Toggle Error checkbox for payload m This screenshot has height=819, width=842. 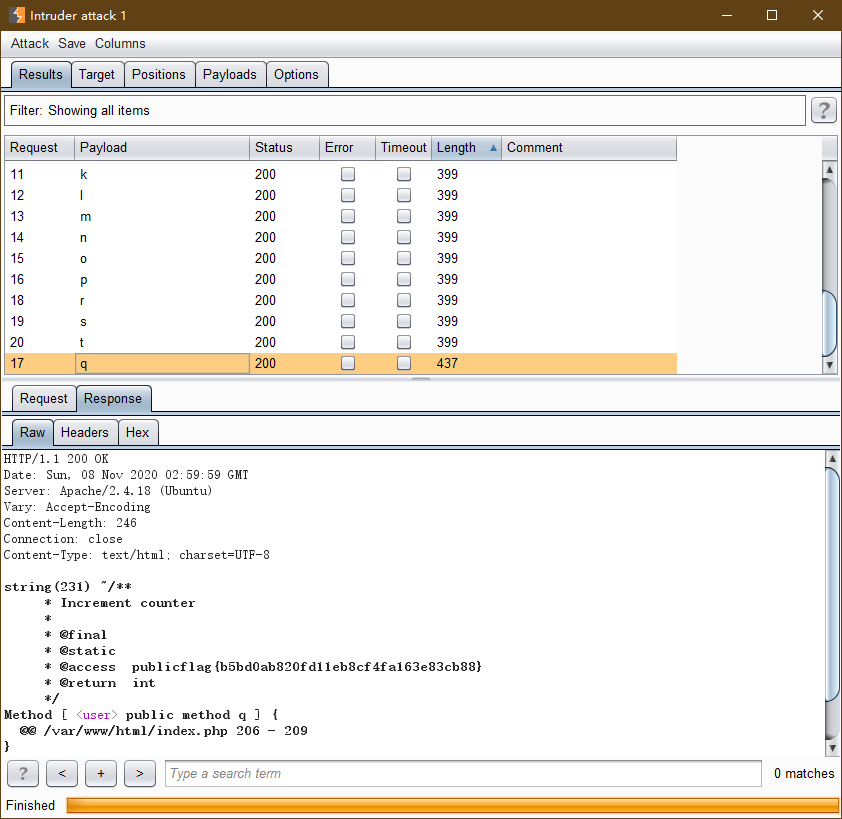coord(348,216)
